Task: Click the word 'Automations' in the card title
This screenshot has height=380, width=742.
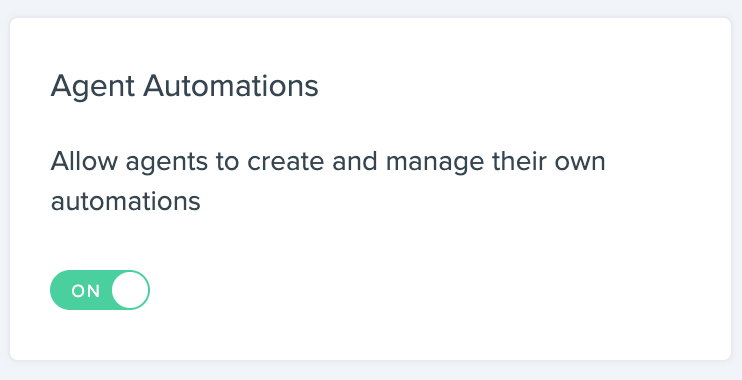Action: tap(231, 86)
